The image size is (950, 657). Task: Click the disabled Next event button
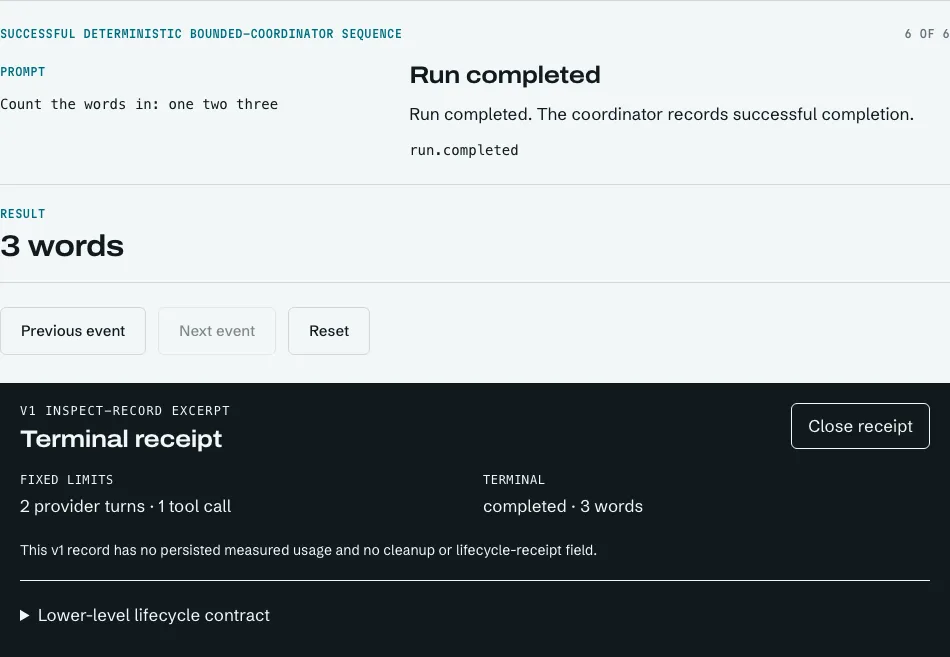tap(217, 331)
